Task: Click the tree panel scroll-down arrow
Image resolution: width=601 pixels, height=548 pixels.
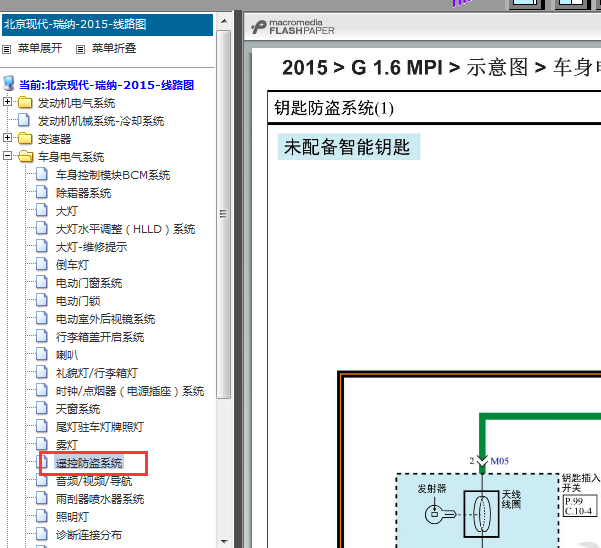Action: 224,541
